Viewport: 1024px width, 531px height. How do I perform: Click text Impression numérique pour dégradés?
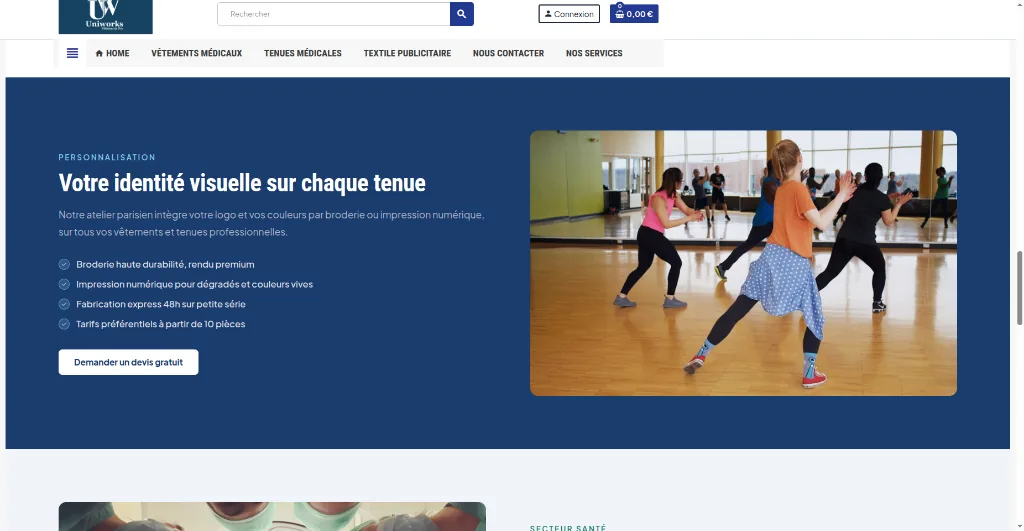195,284
